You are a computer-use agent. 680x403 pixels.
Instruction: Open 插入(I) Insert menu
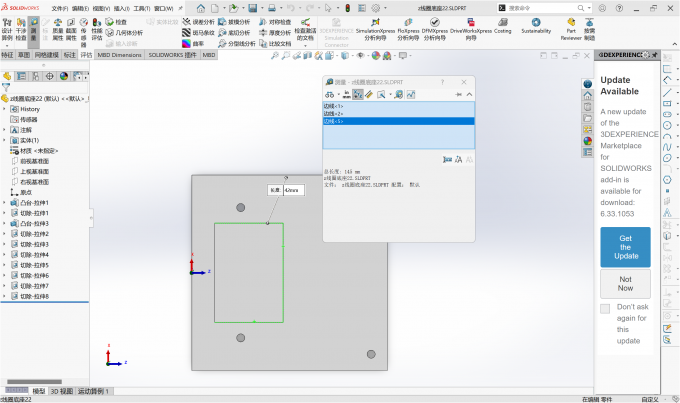pyautogui.click(x=122, y=9)
